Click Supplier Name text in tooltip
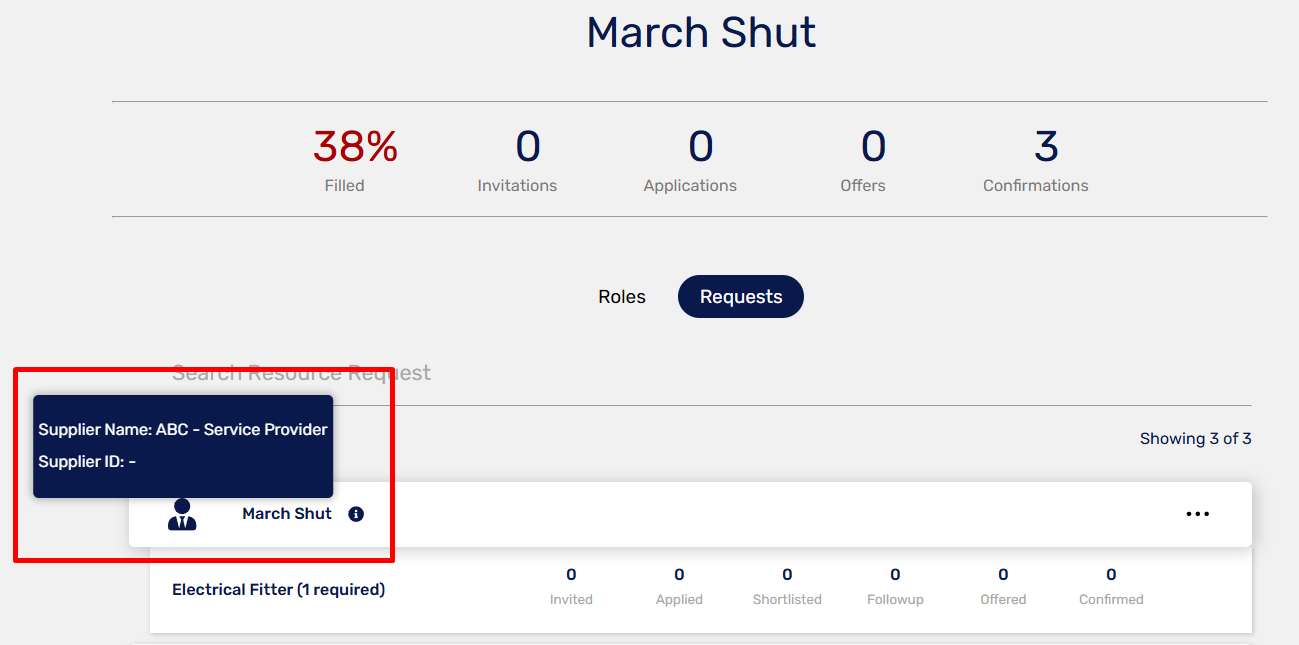 tap(183, 429)
